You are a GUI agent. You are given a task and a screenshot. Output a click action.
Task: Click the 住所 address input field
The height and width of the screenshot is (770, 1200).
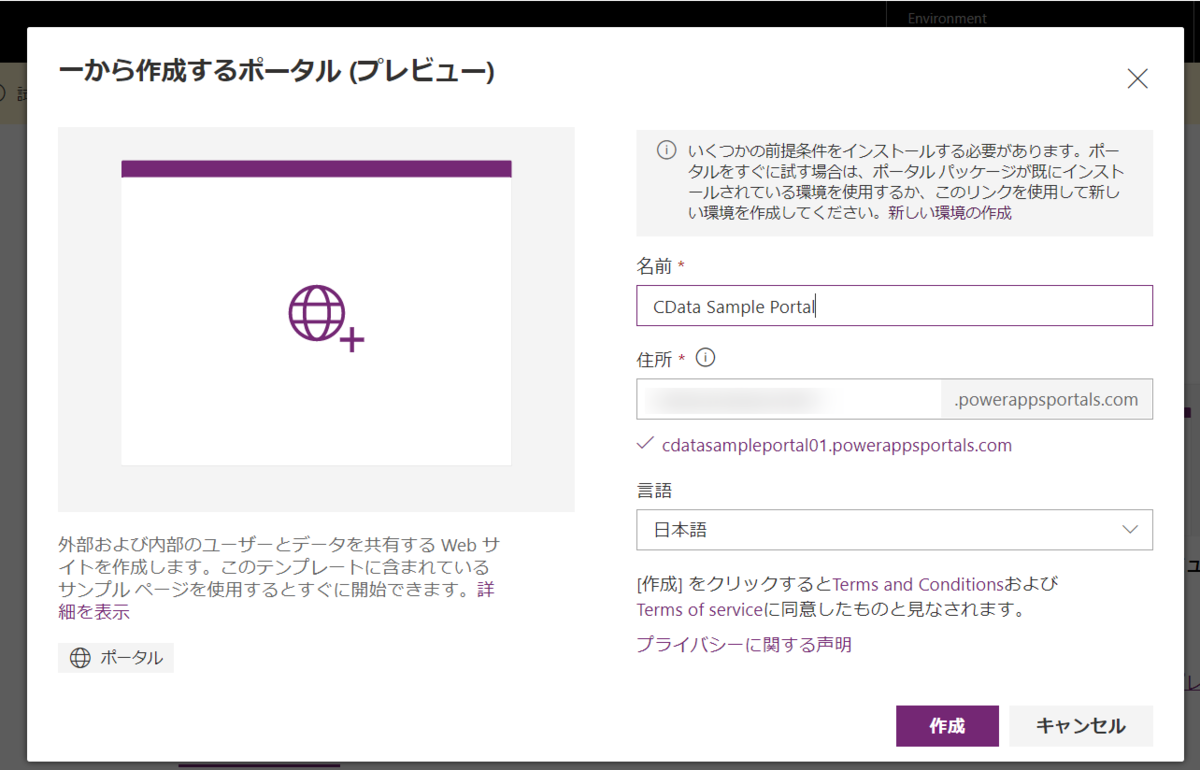789,399
